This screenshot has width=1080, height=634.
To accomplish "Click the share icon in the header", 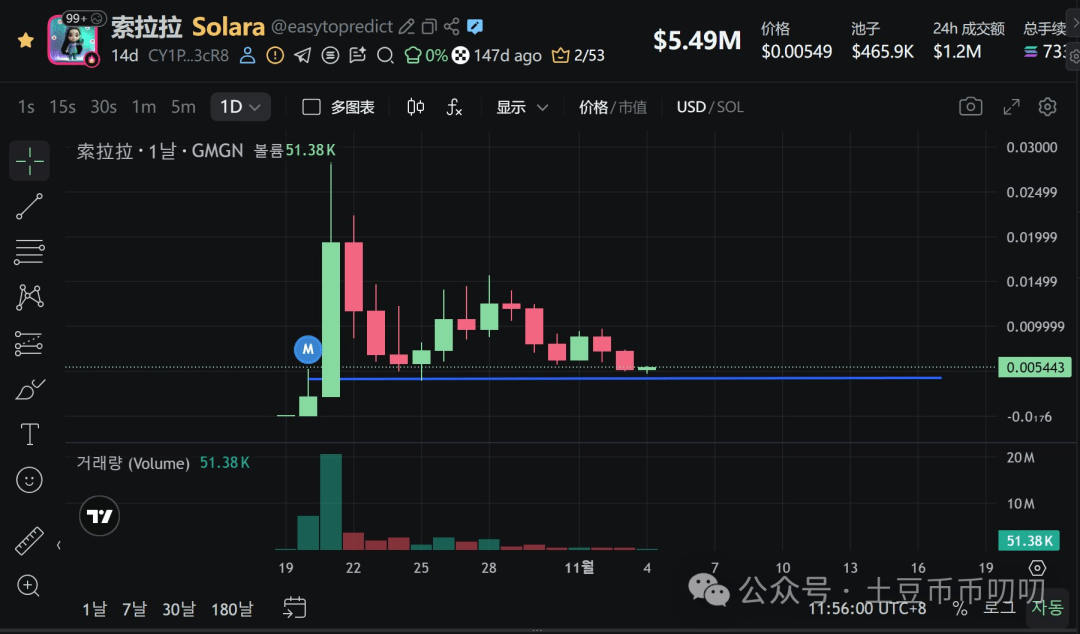I will coord(451,26).
